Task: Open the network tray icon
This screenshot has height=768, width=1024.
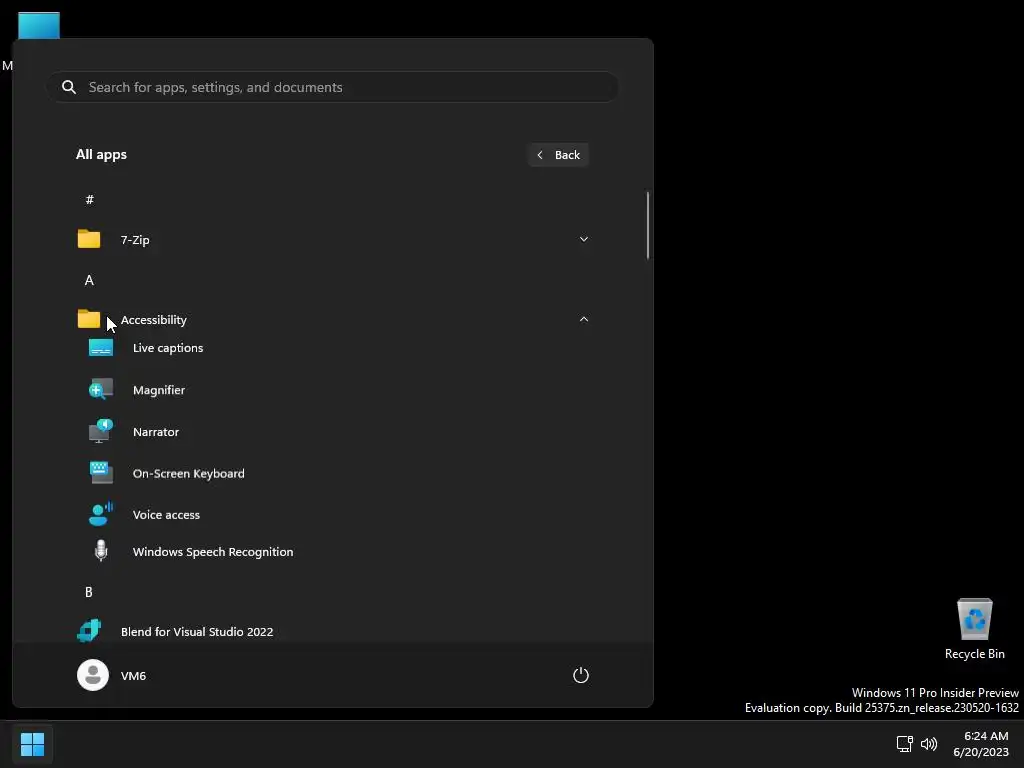Action: [x=904, y=744]
